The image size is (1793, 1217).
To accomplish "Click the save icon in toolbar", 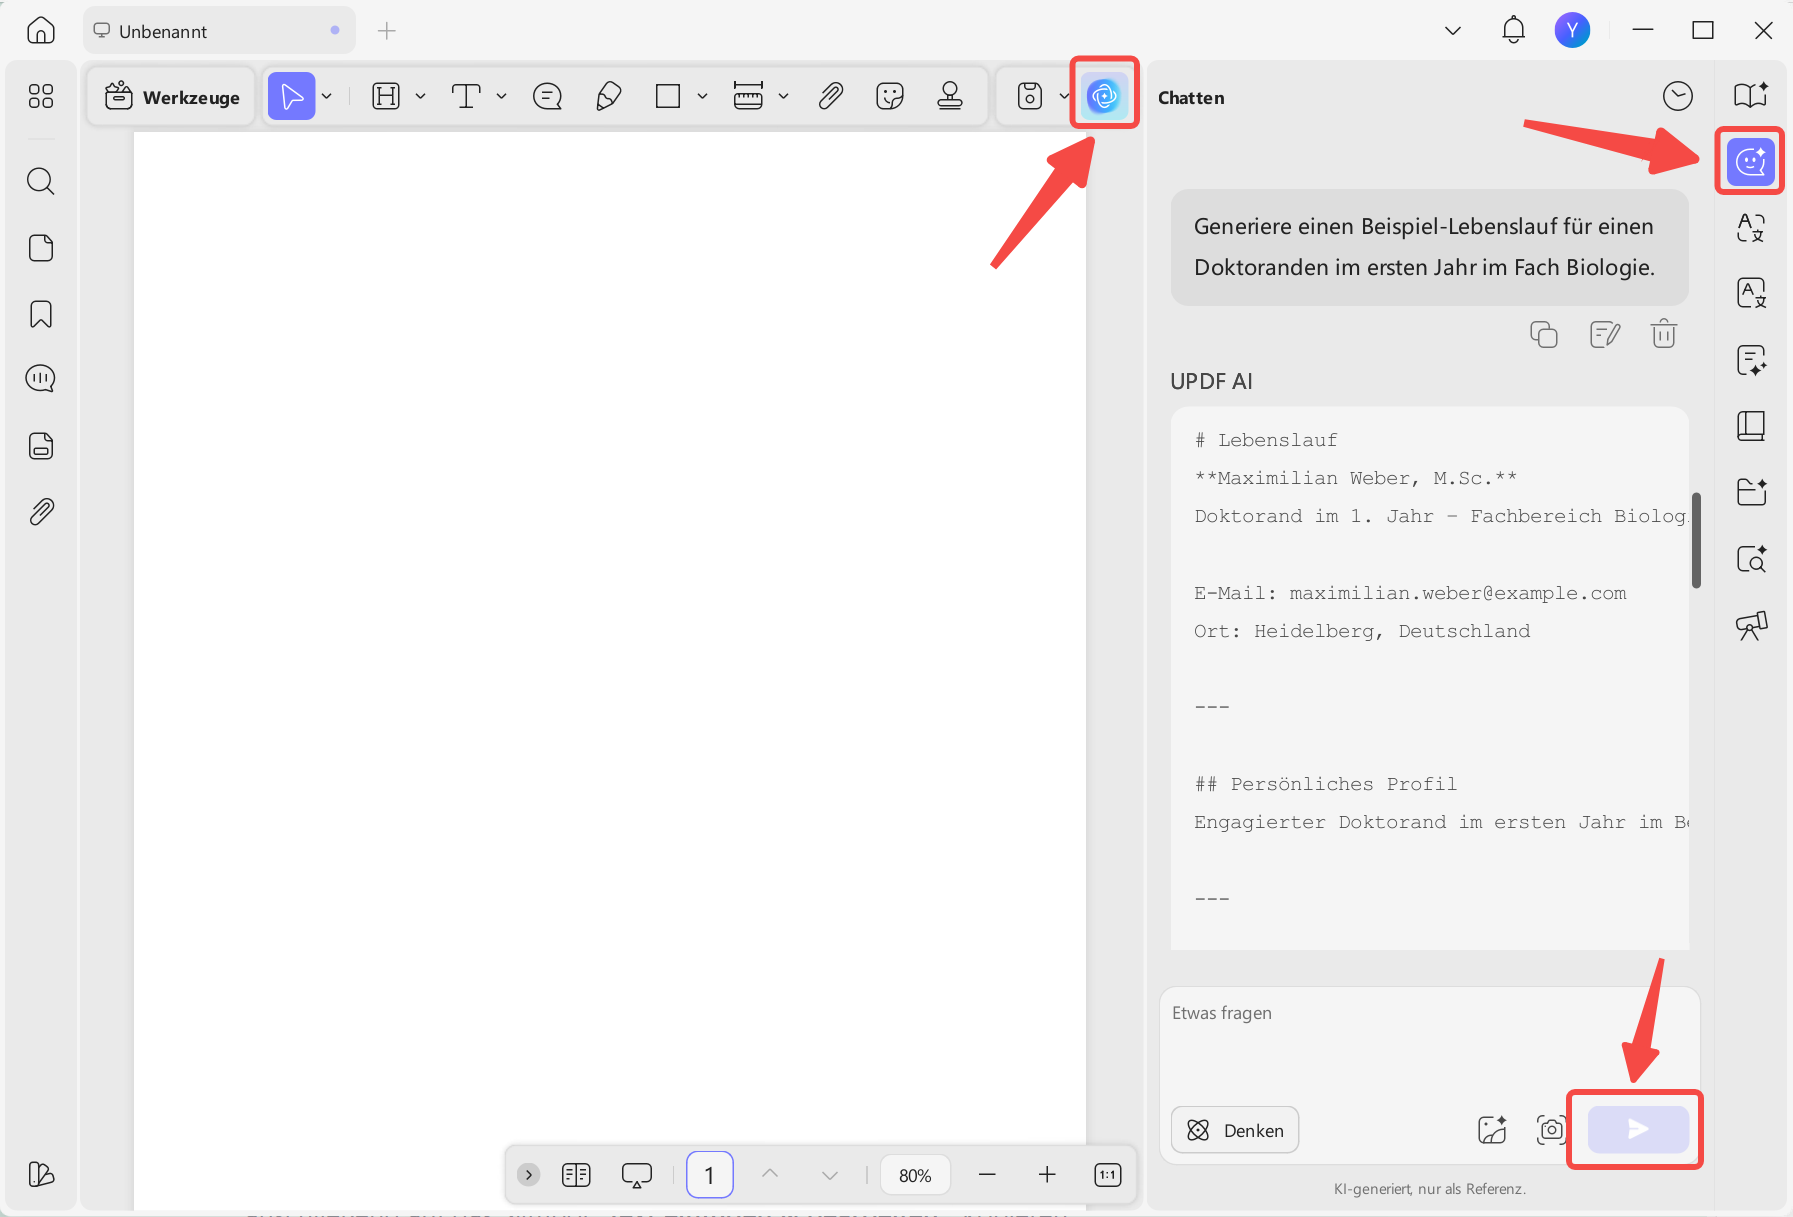I will coord(1030,96).
